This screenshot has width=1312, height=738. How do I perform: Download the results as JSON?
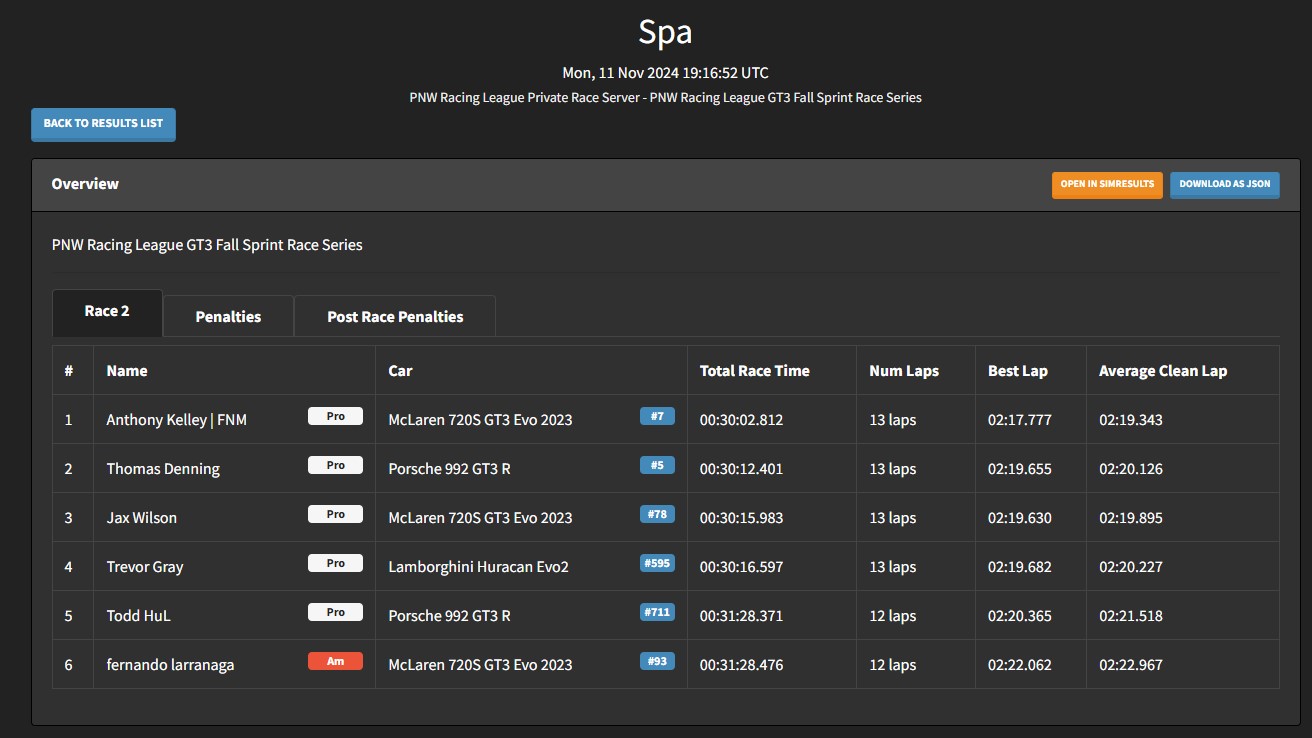[x=1225, y=185]
